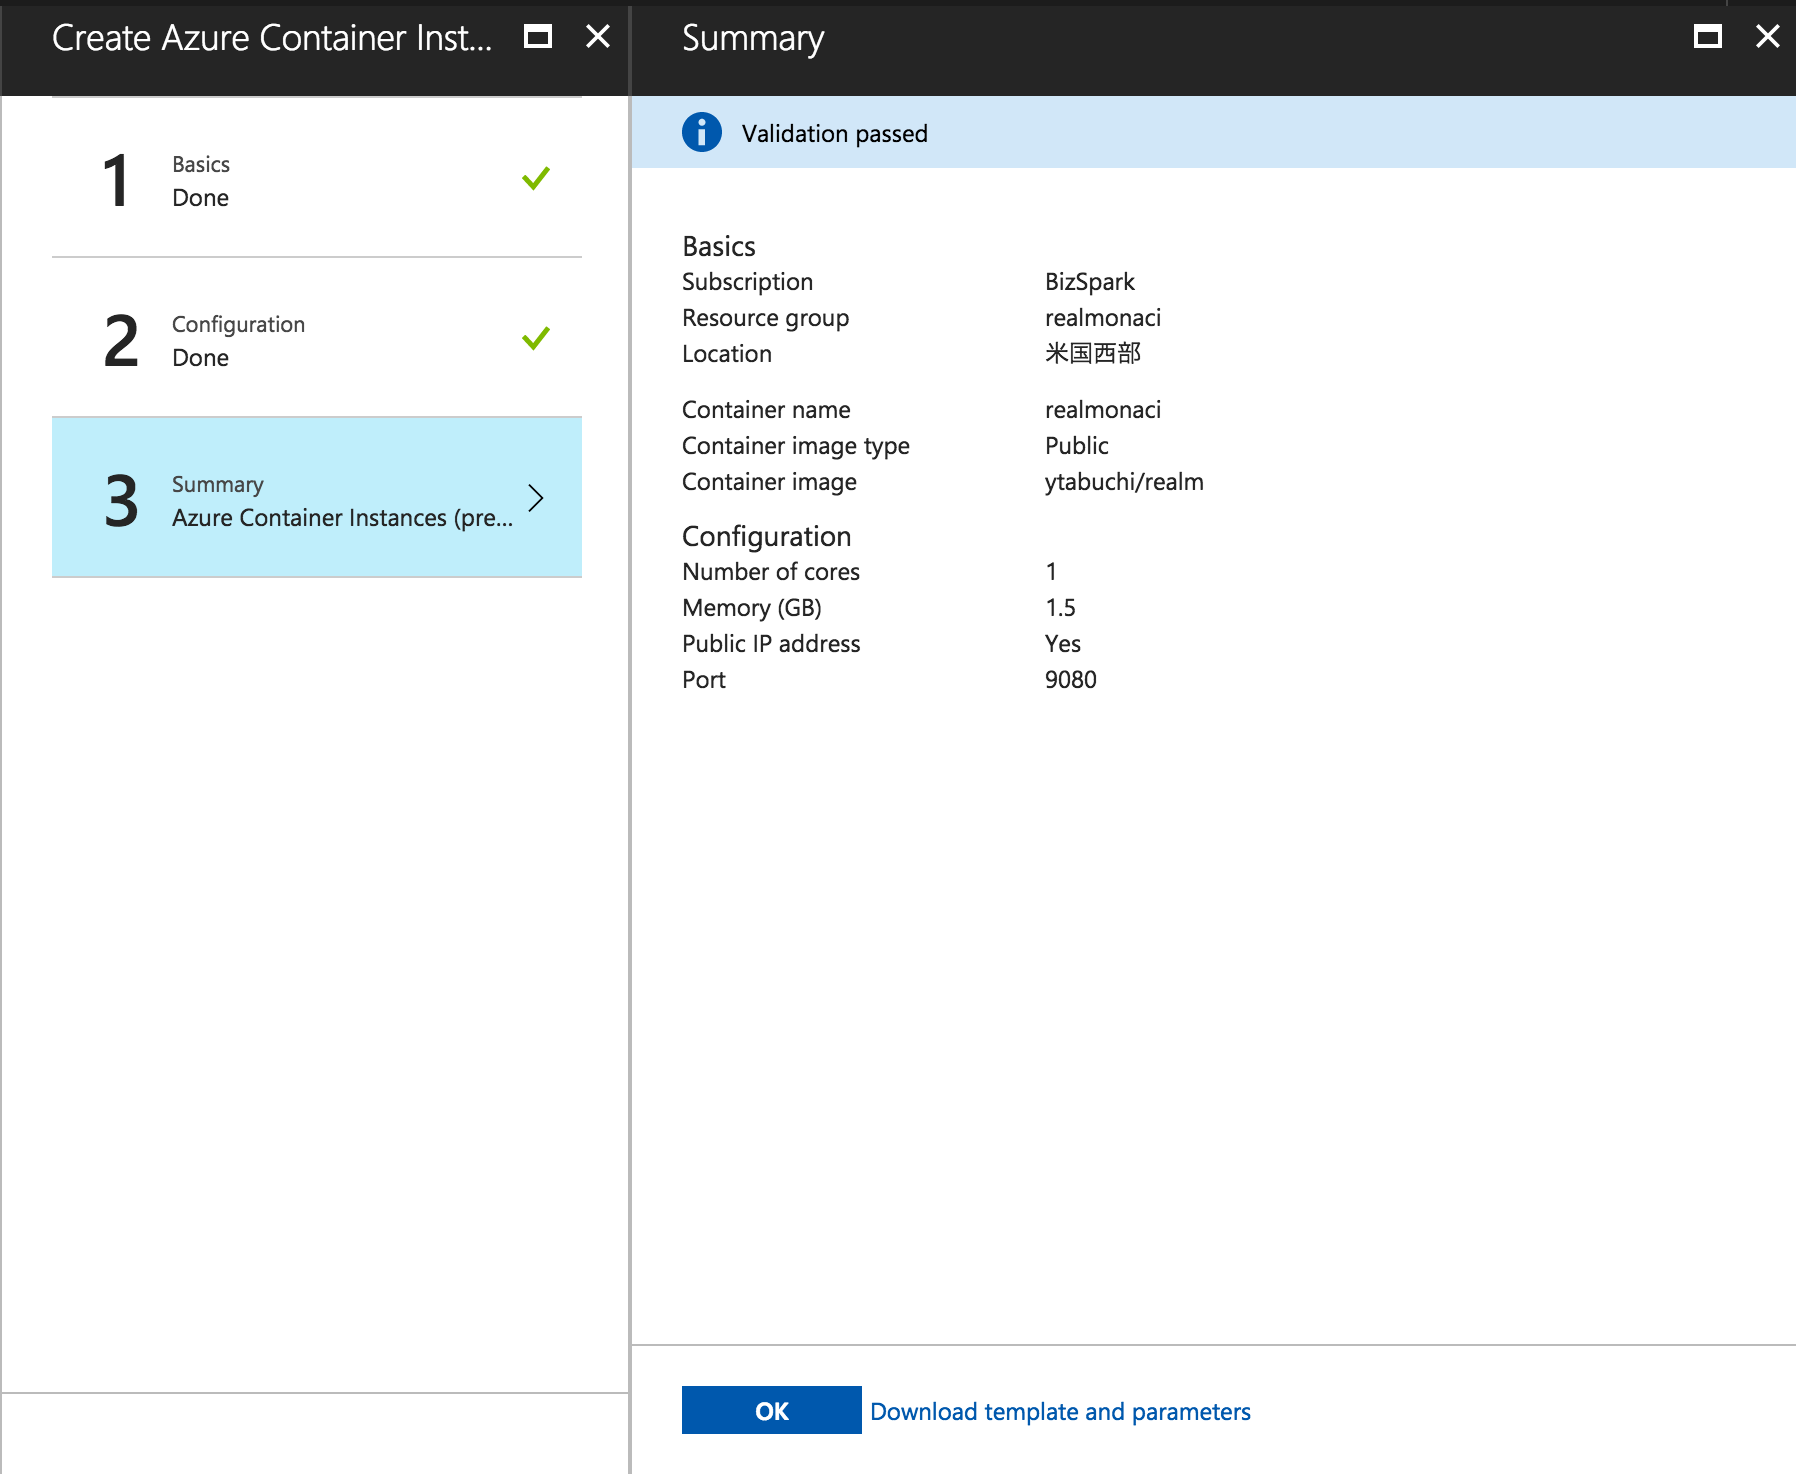
Task: Click the Validation passed message
Action: [x=835, y=134]
